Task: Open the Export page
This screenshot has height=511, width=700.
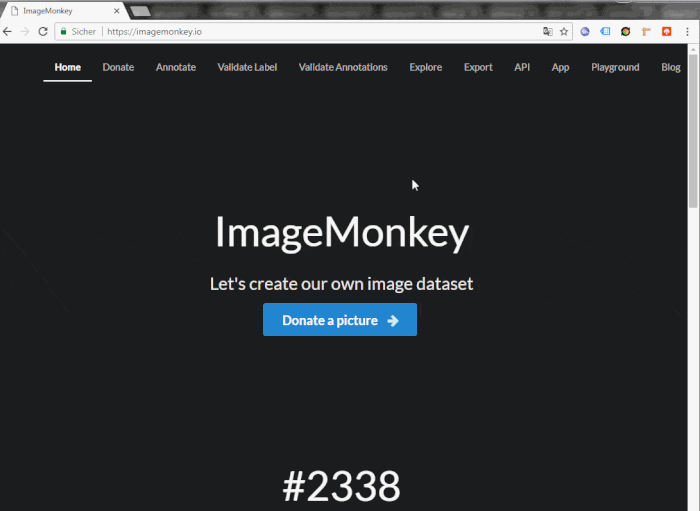Action: pos(478,67)
